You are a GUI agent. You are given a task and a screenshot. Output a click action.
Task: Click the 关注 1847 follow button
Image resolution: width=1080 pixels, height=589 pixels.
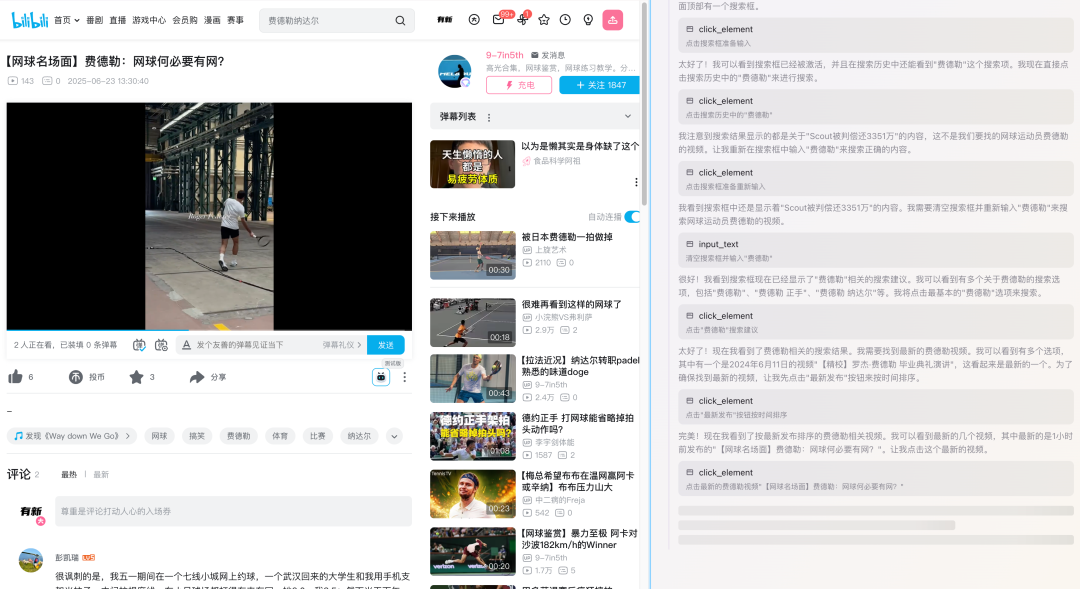pos(600,85)
